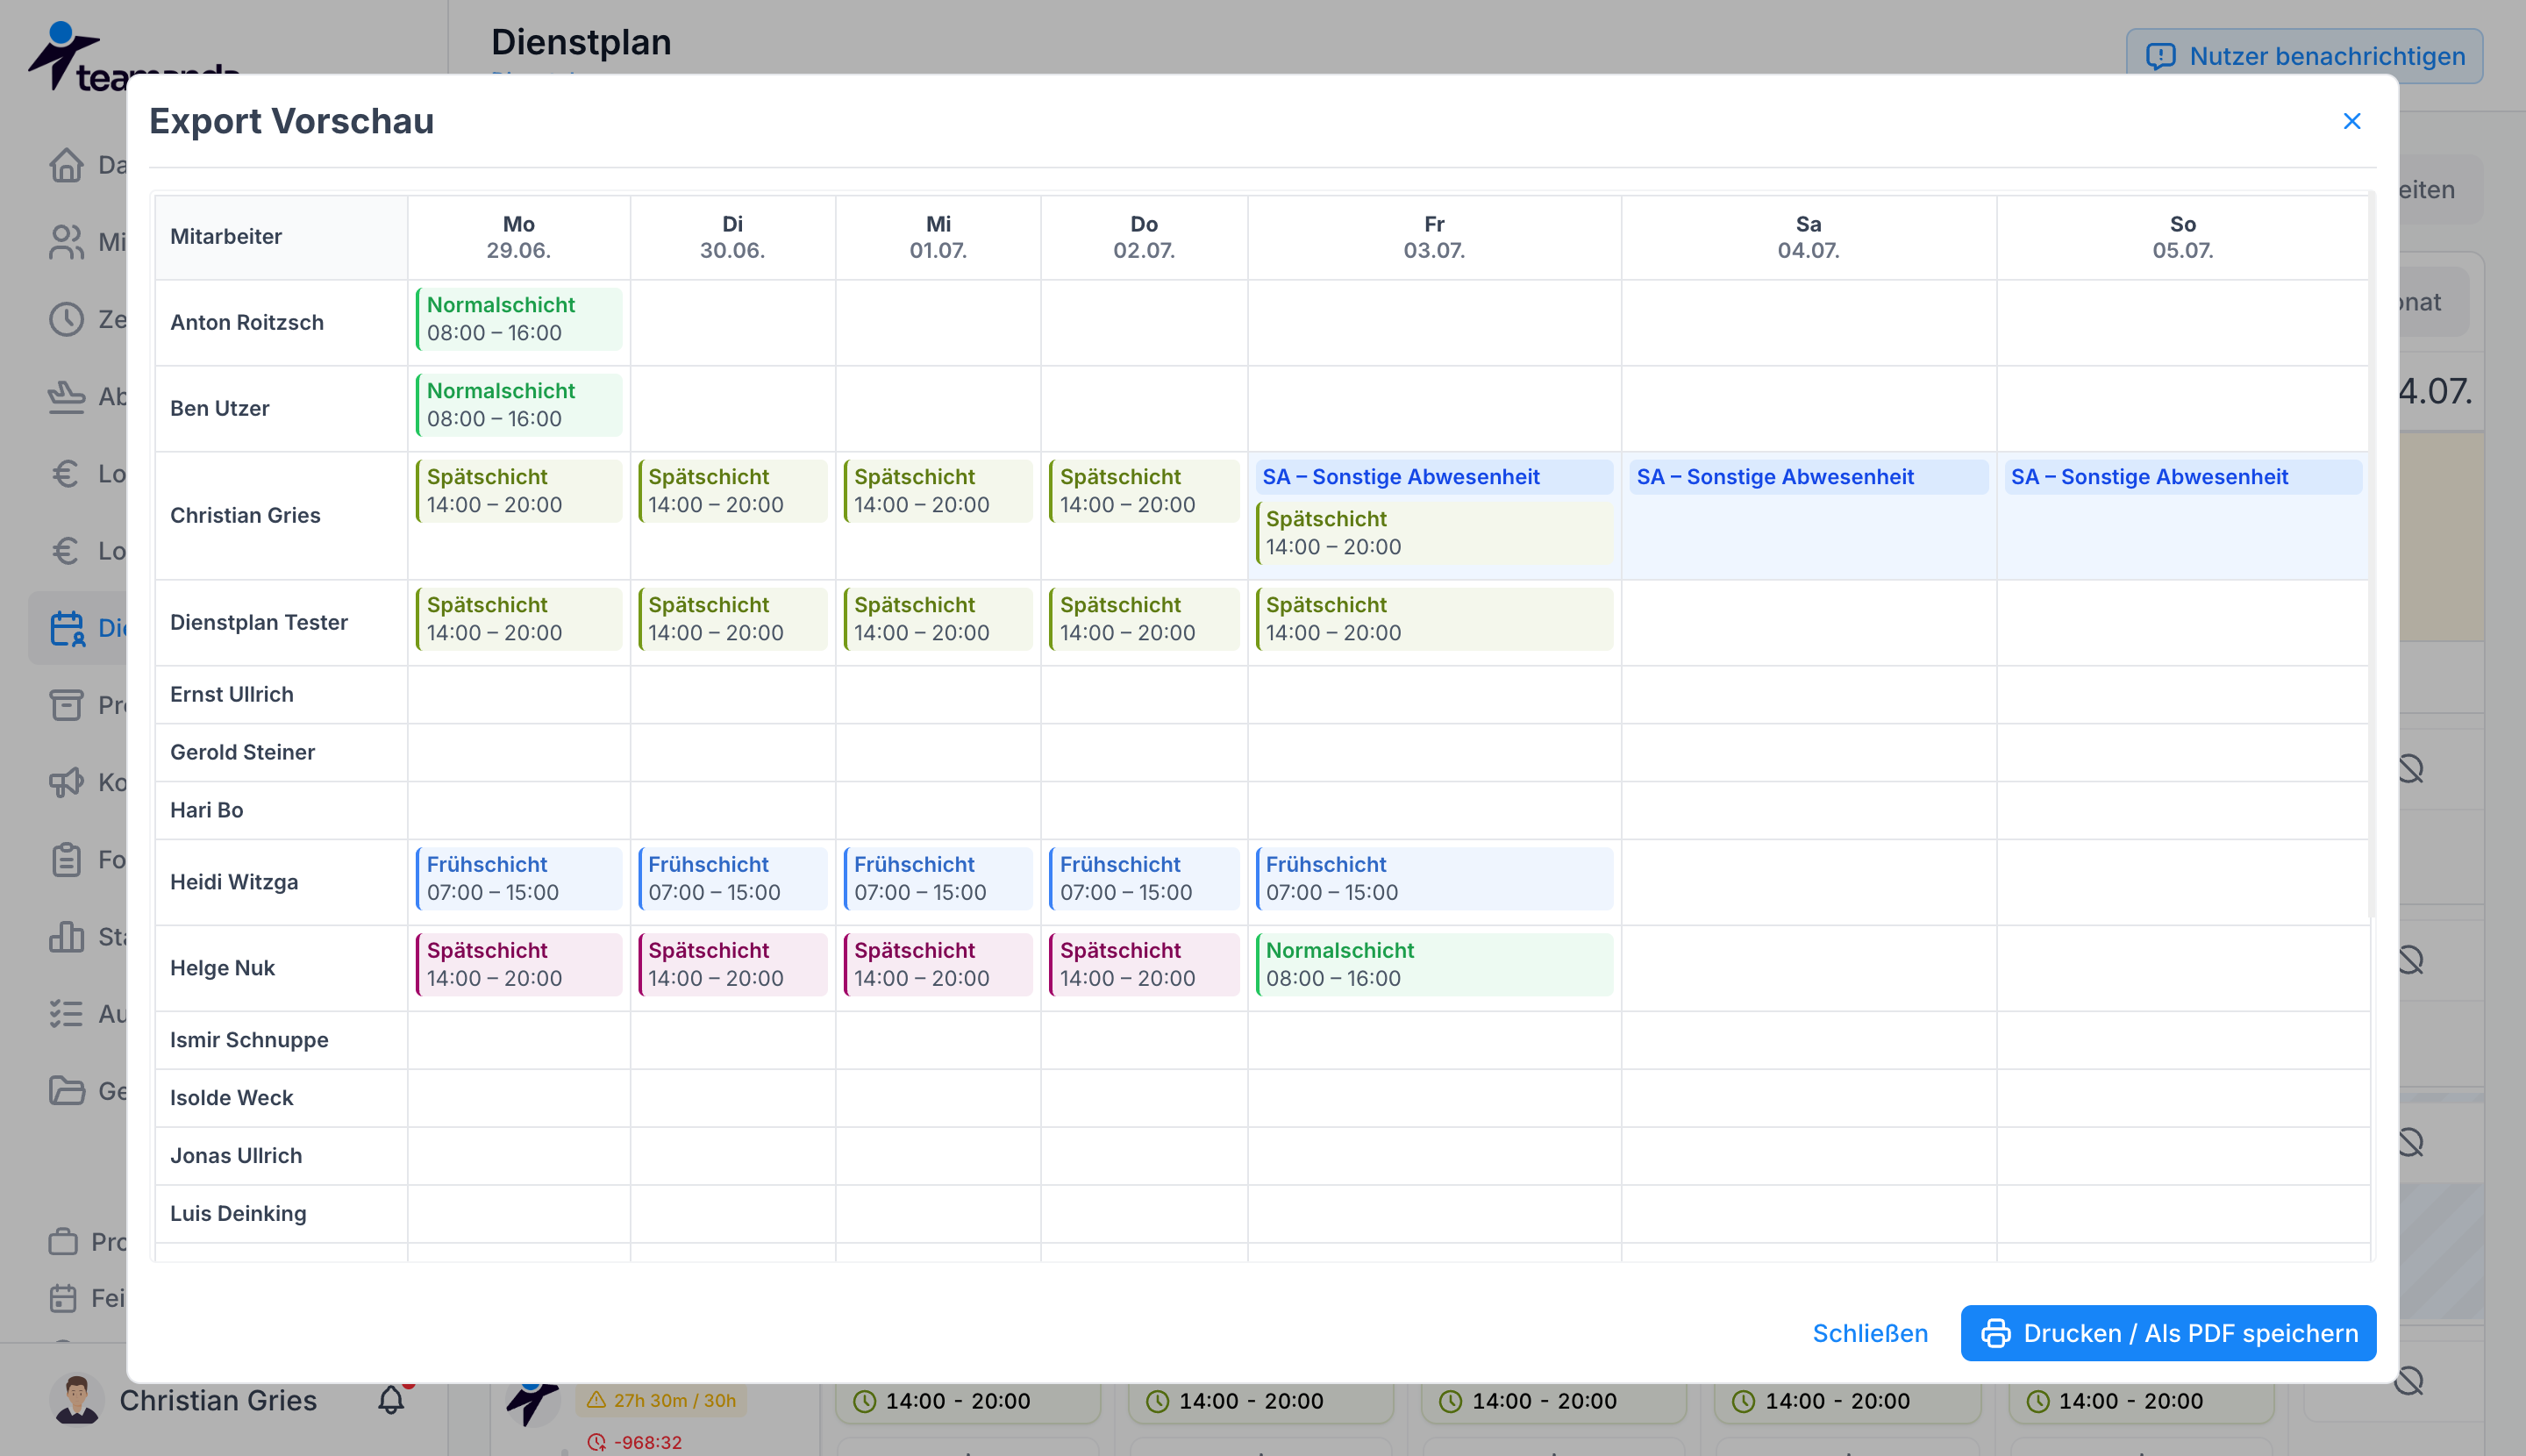The image size is (2526, 1456).
Task: Open the first euro icon in sidebar
Action: tap(67, 473)
